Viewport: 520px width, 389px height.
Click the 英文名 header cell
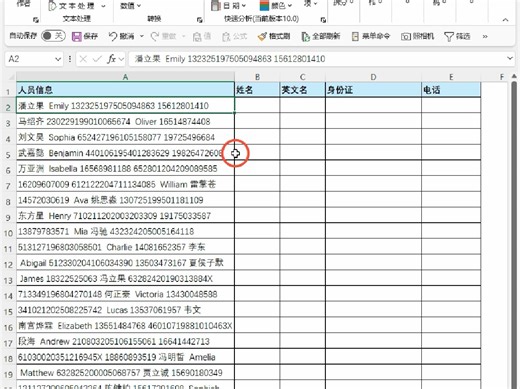pyautogui.click(x=303, y=90)
